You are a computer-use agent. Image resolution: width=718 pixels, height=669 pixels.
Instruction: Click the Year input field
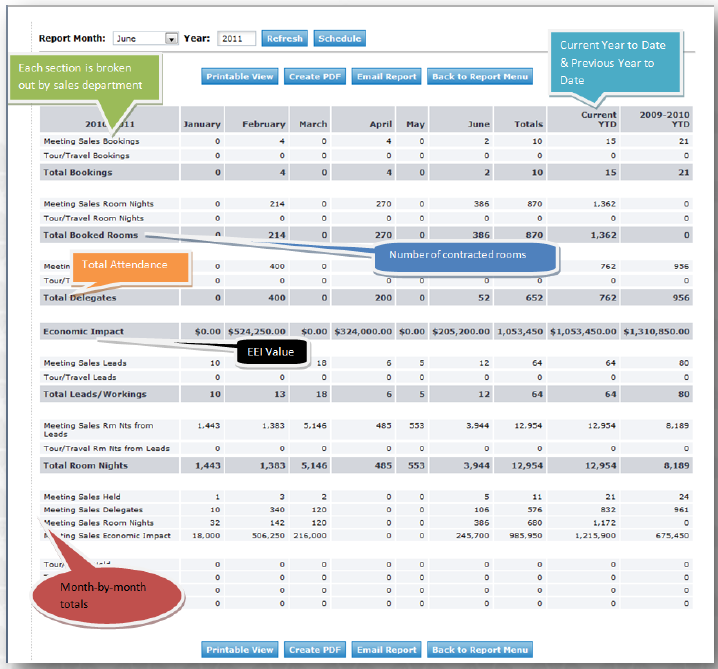click(236, 38)
